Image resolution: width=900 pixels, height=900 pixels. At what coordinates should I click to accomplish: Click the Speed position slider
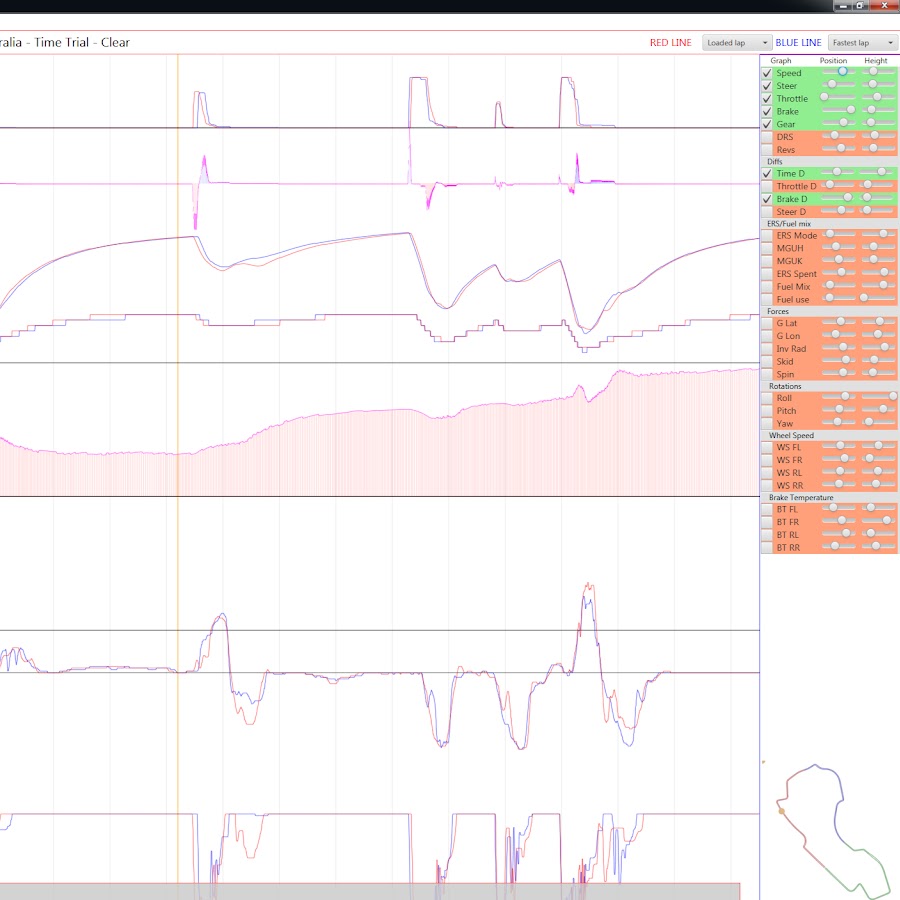click(839, 72)
